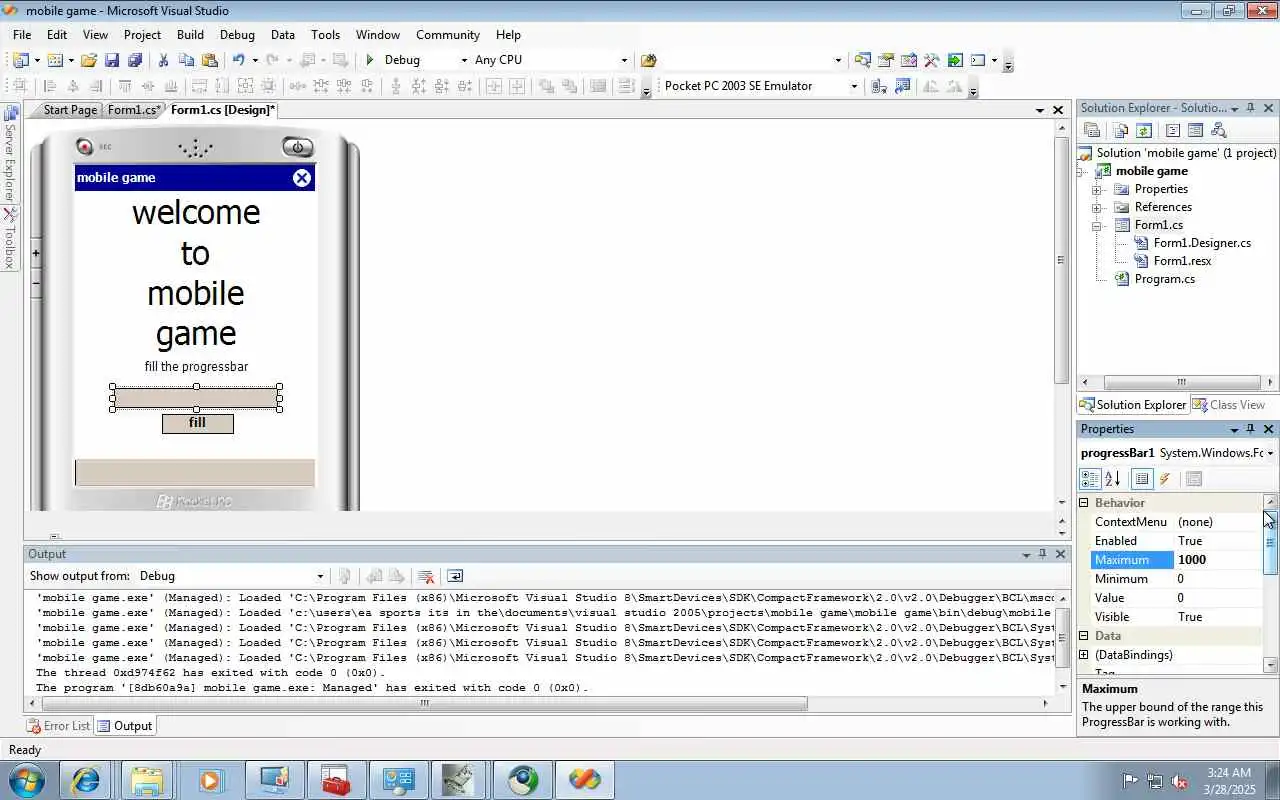The width and height of the screenshot is (1280, 800).
Task: Open Show output from Debug dropdown
Action: 320,576
